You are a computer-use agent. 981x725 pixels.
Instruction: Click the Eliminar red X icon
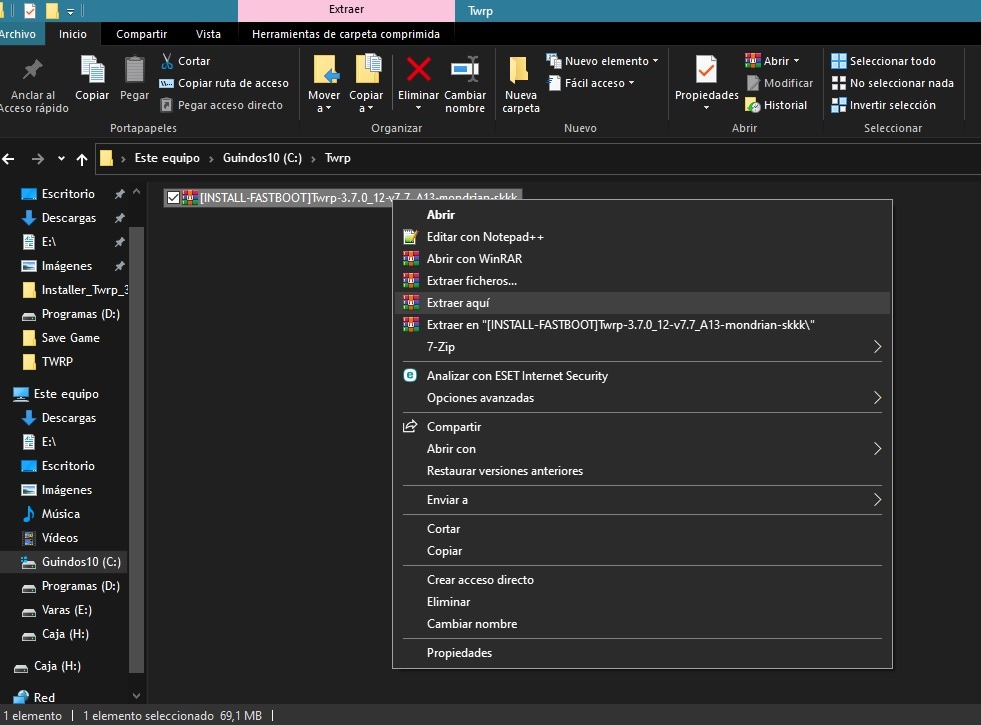tap(418, 70)
